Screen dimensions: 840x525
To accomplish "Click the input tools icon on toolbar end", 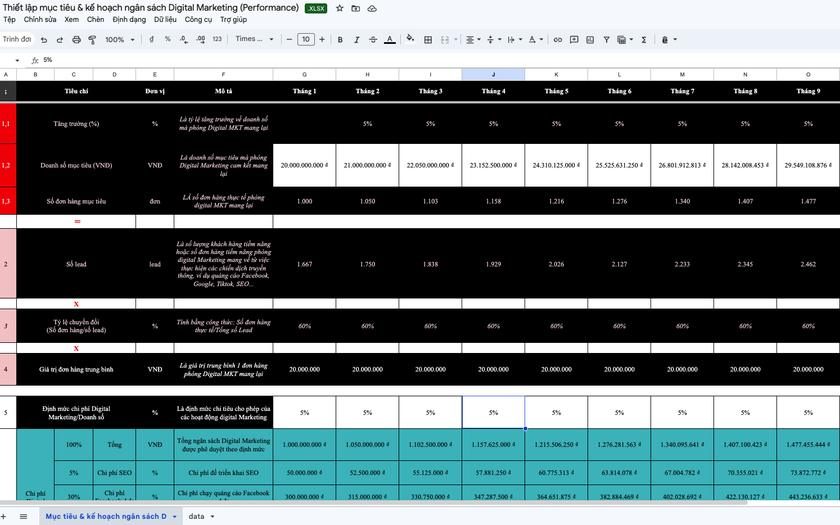I will pyautogui.click(x=664, y=40).
